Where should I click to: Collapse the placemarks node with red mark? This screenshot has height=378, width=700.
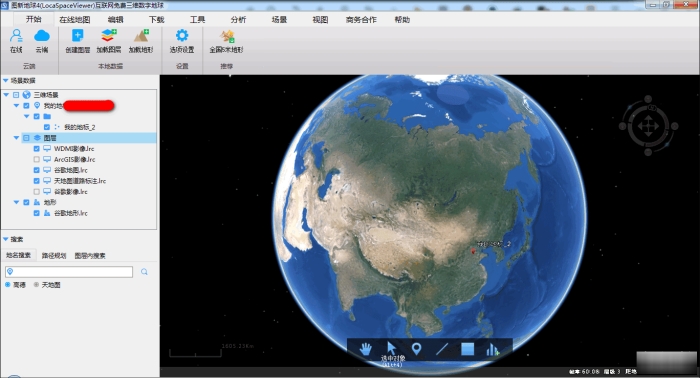coord(17,106)
